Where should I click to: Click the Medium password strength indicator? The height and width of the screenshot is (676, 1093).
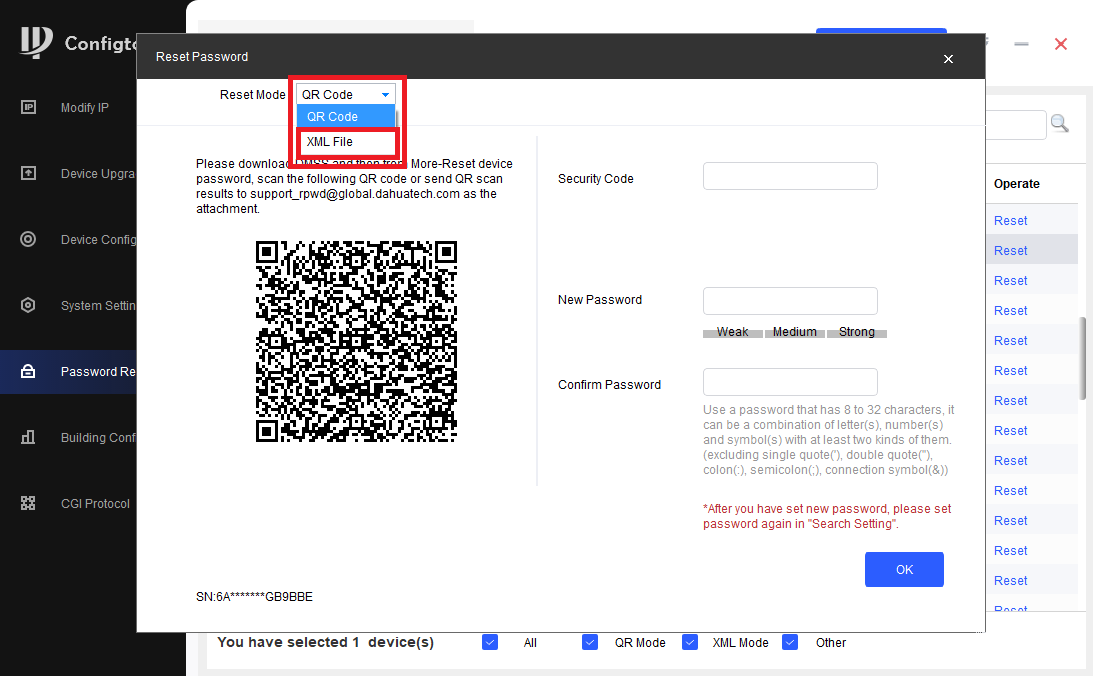coord(795,332)
